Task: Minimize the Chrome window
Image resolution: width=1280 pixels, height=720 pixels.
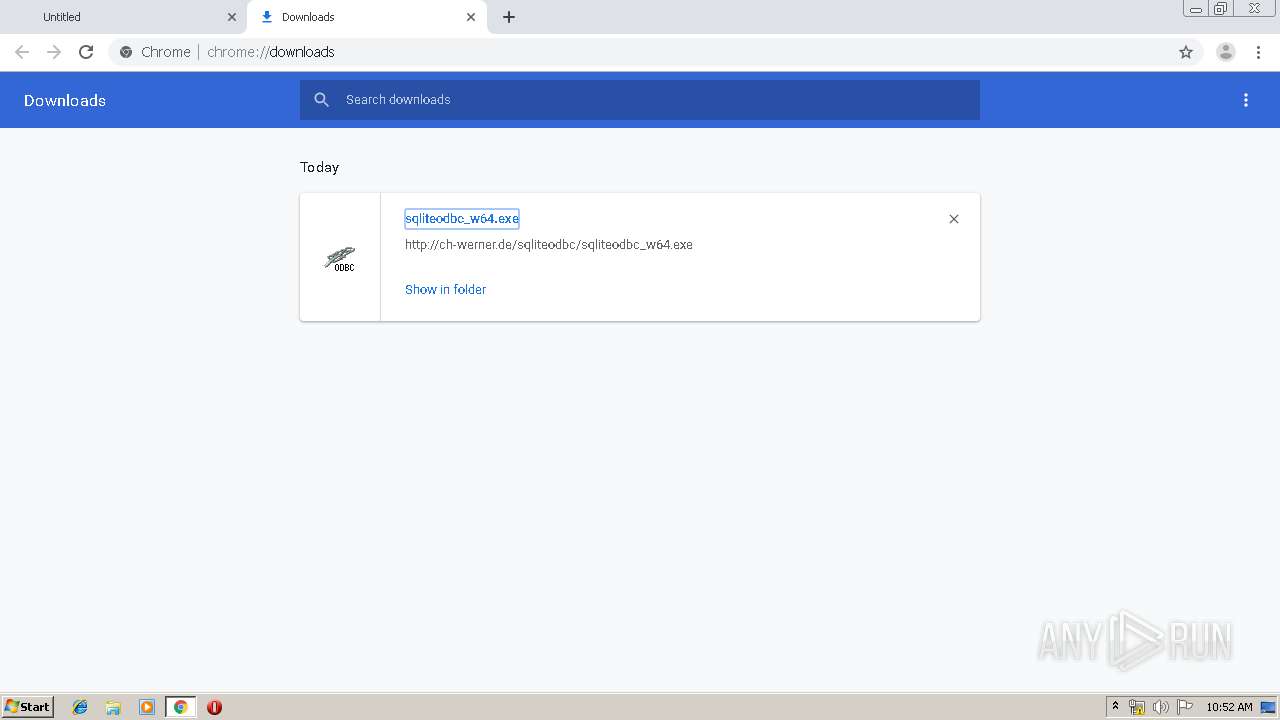Action: (1195, 9)
